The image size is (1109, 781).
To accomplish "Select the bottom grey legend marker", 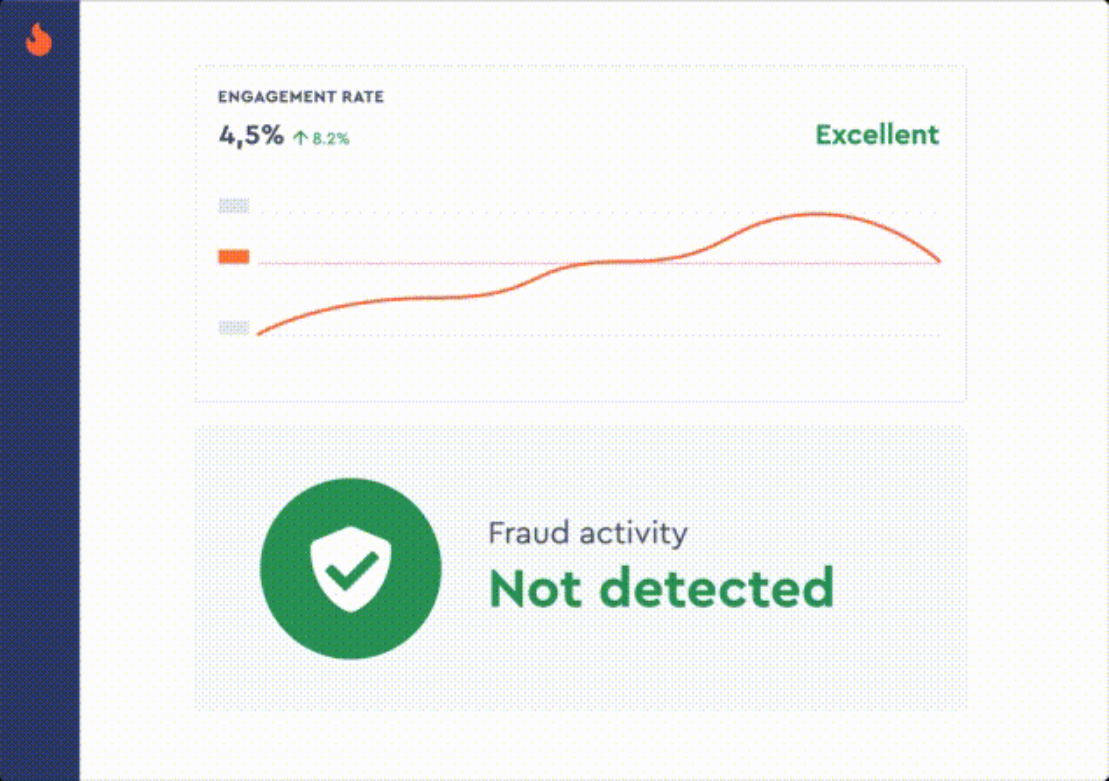I will point(234,327).
